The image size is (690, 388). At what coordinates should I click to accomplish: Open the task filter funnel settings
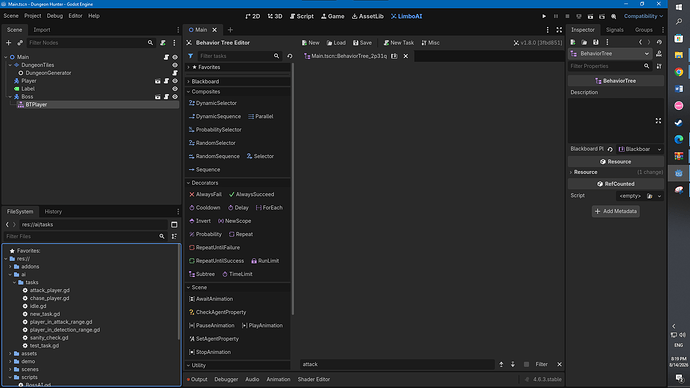click(x=191, y=56)
